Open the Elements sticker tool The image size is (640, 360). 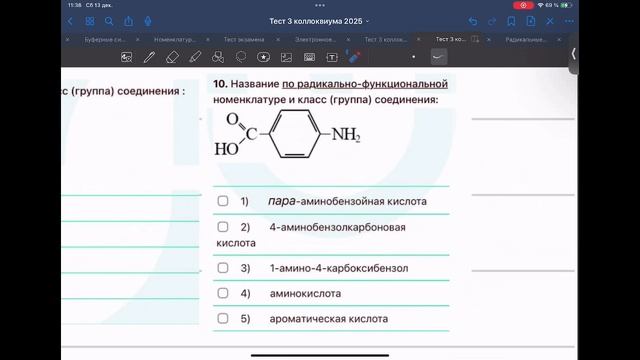[x=263, y=57]
